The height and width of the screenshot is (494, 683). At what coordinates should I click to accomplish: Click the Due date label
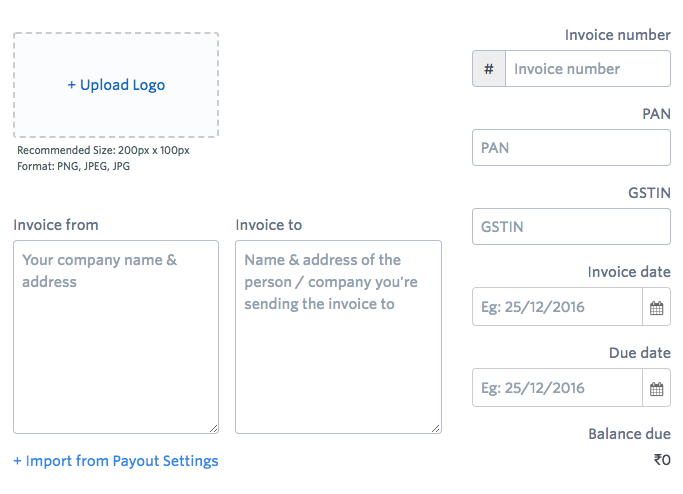pyautogui.click(x=639, y=353)
